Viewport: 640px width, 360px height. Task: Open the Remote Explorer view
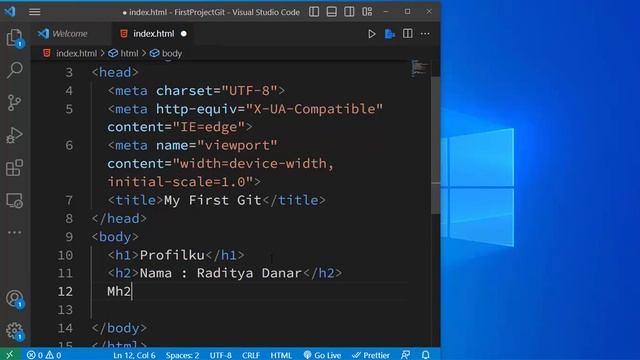[x=15, y=200]
